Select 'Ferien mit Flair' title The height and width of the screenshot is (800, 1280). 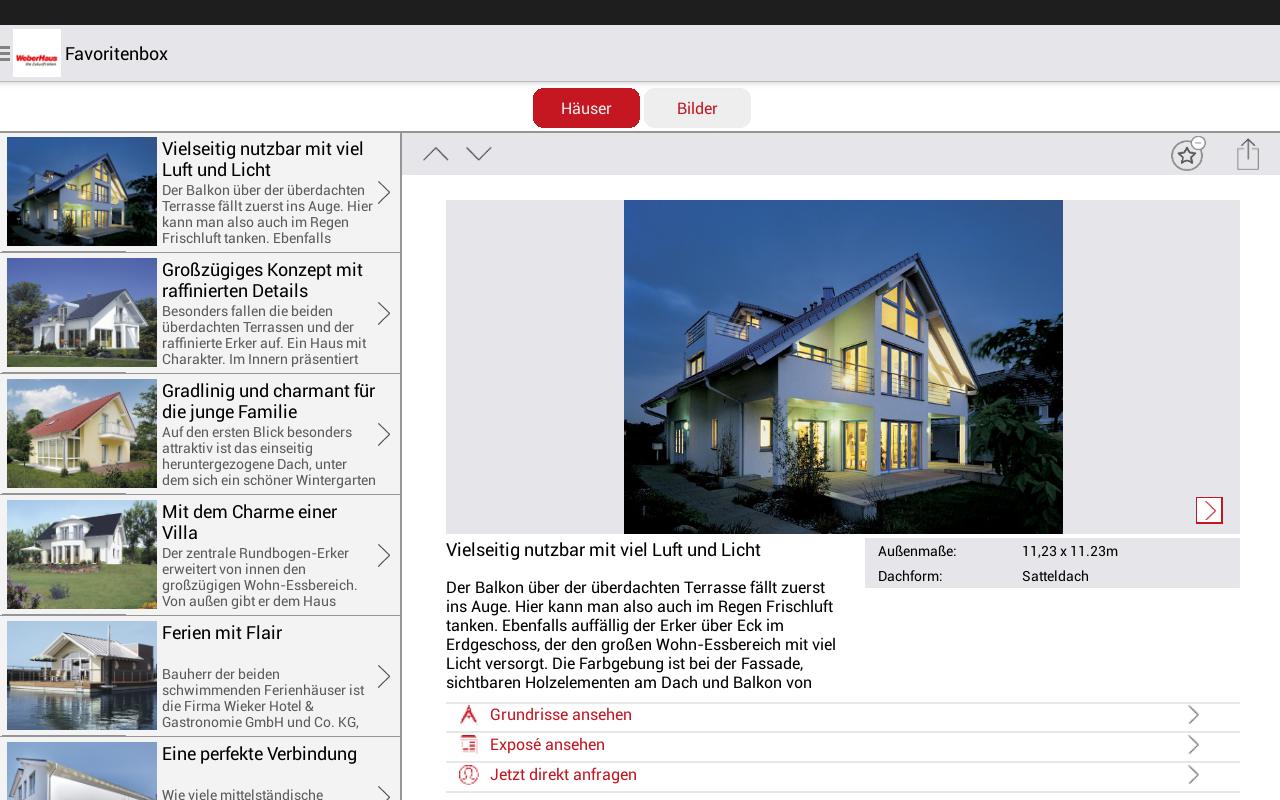[x=222, y=633]
